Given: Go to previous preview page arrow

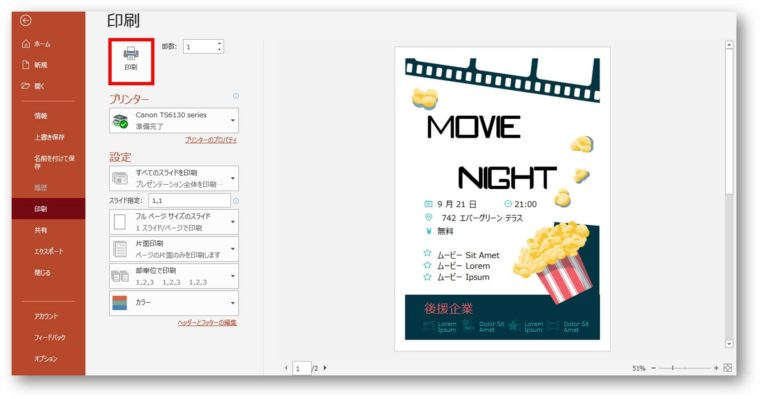Looking at the screenshot, I should pyautogui.click(x=286, y=368).
